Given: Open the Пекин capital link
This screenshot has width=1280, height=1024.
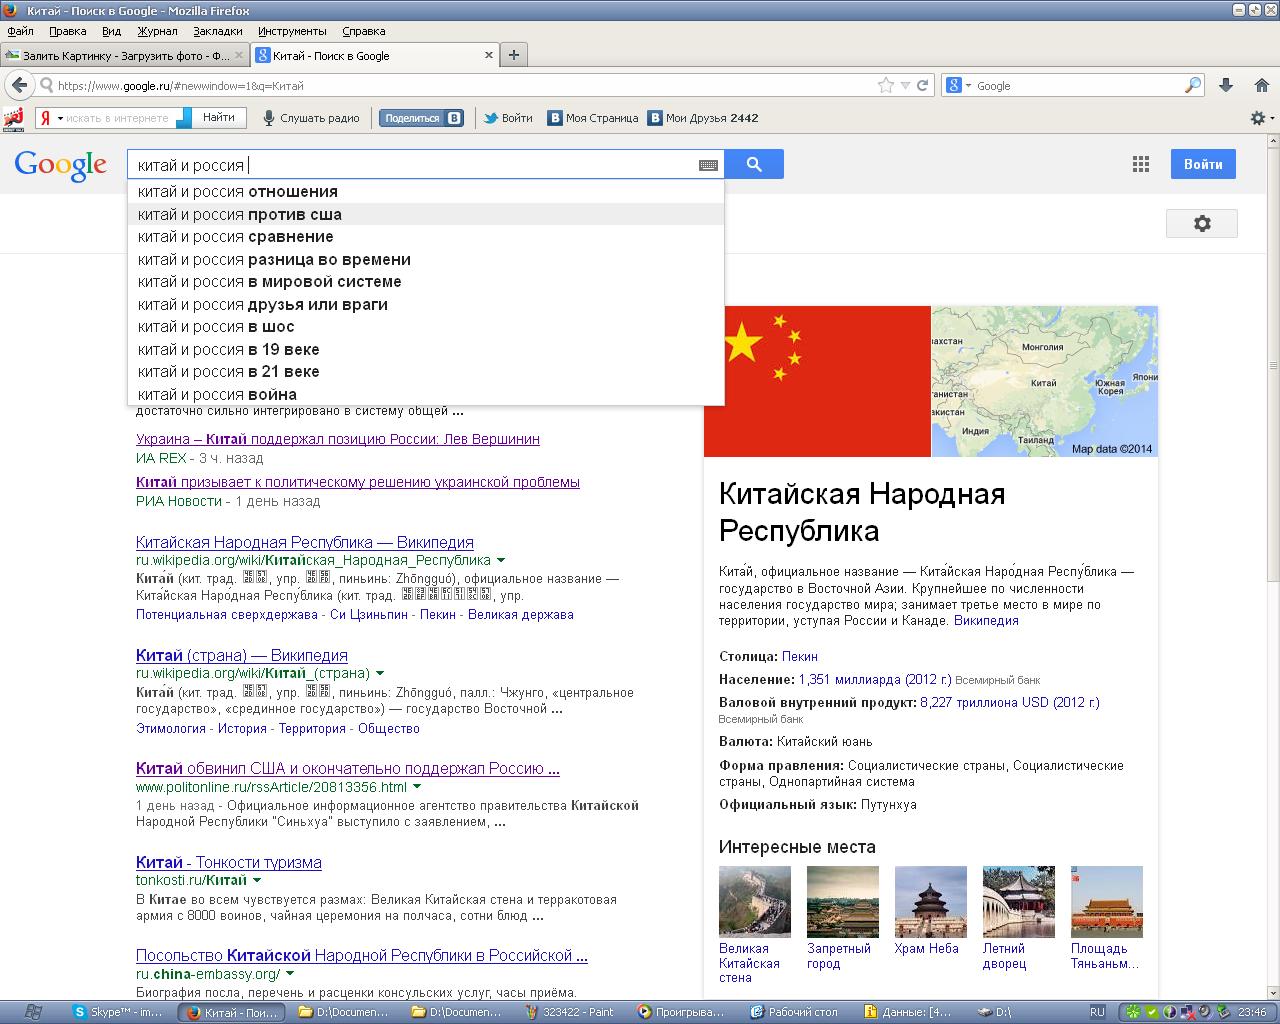Looking at the screenshot, I should pos(800,657).
